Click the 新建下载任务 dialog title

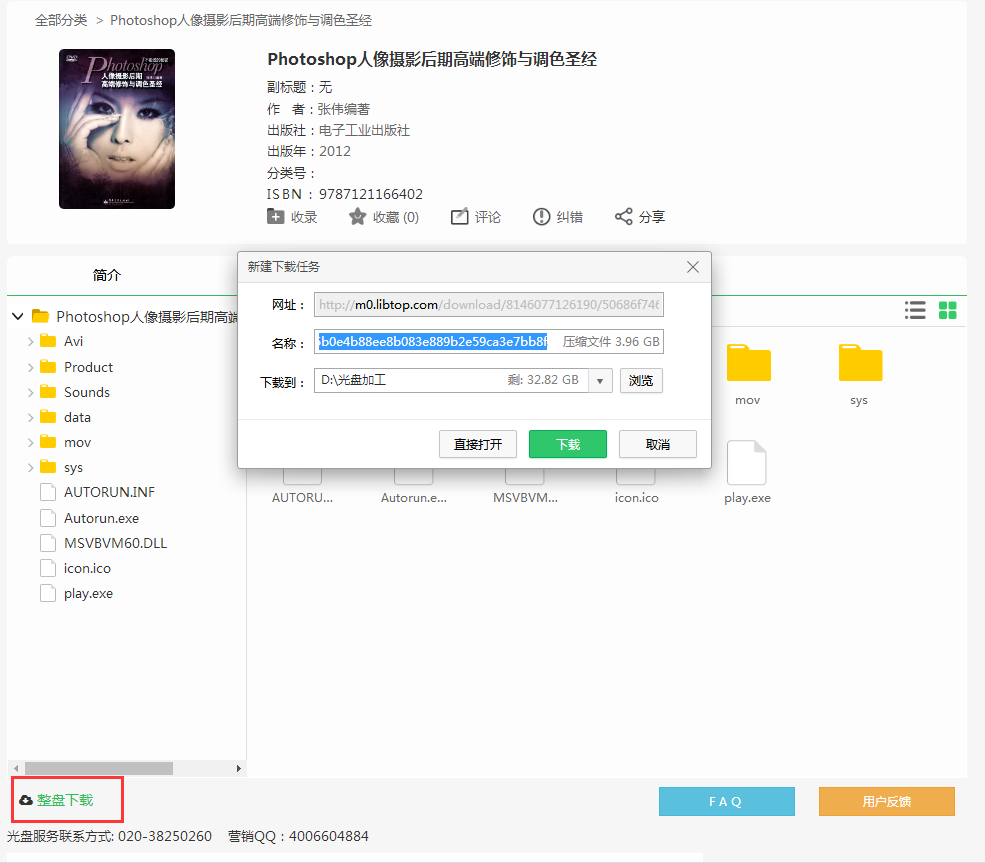click(x=283, y=267)
